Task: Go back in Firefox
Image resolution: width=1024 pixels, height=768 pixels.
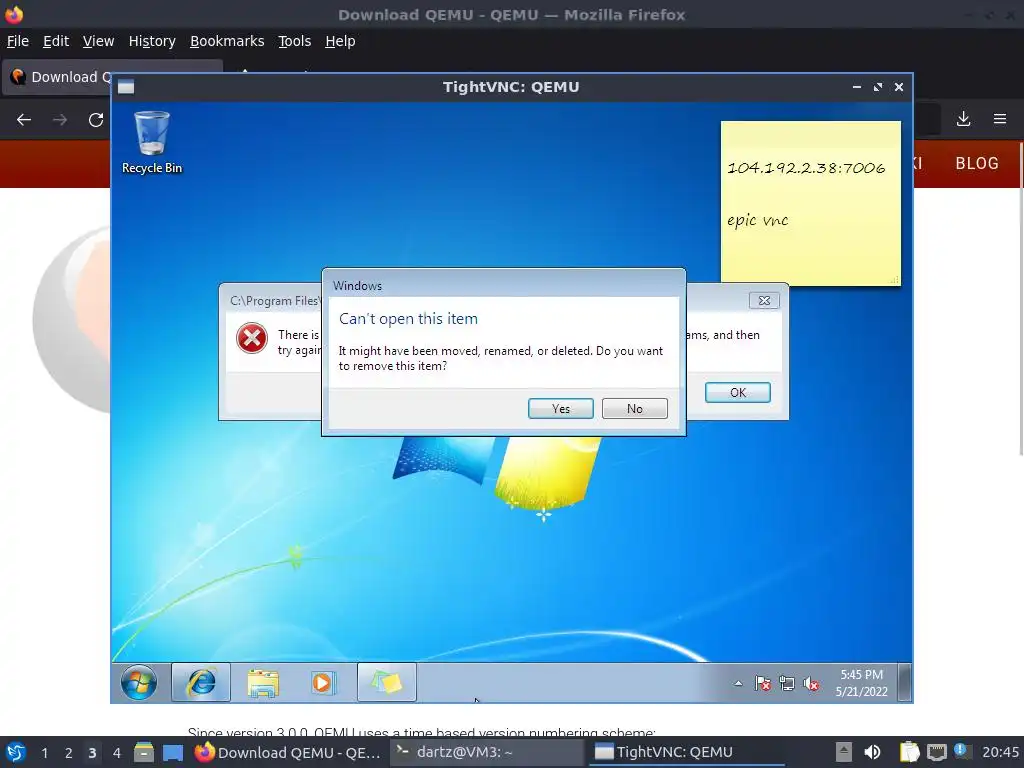Action: tap(24, 120)
